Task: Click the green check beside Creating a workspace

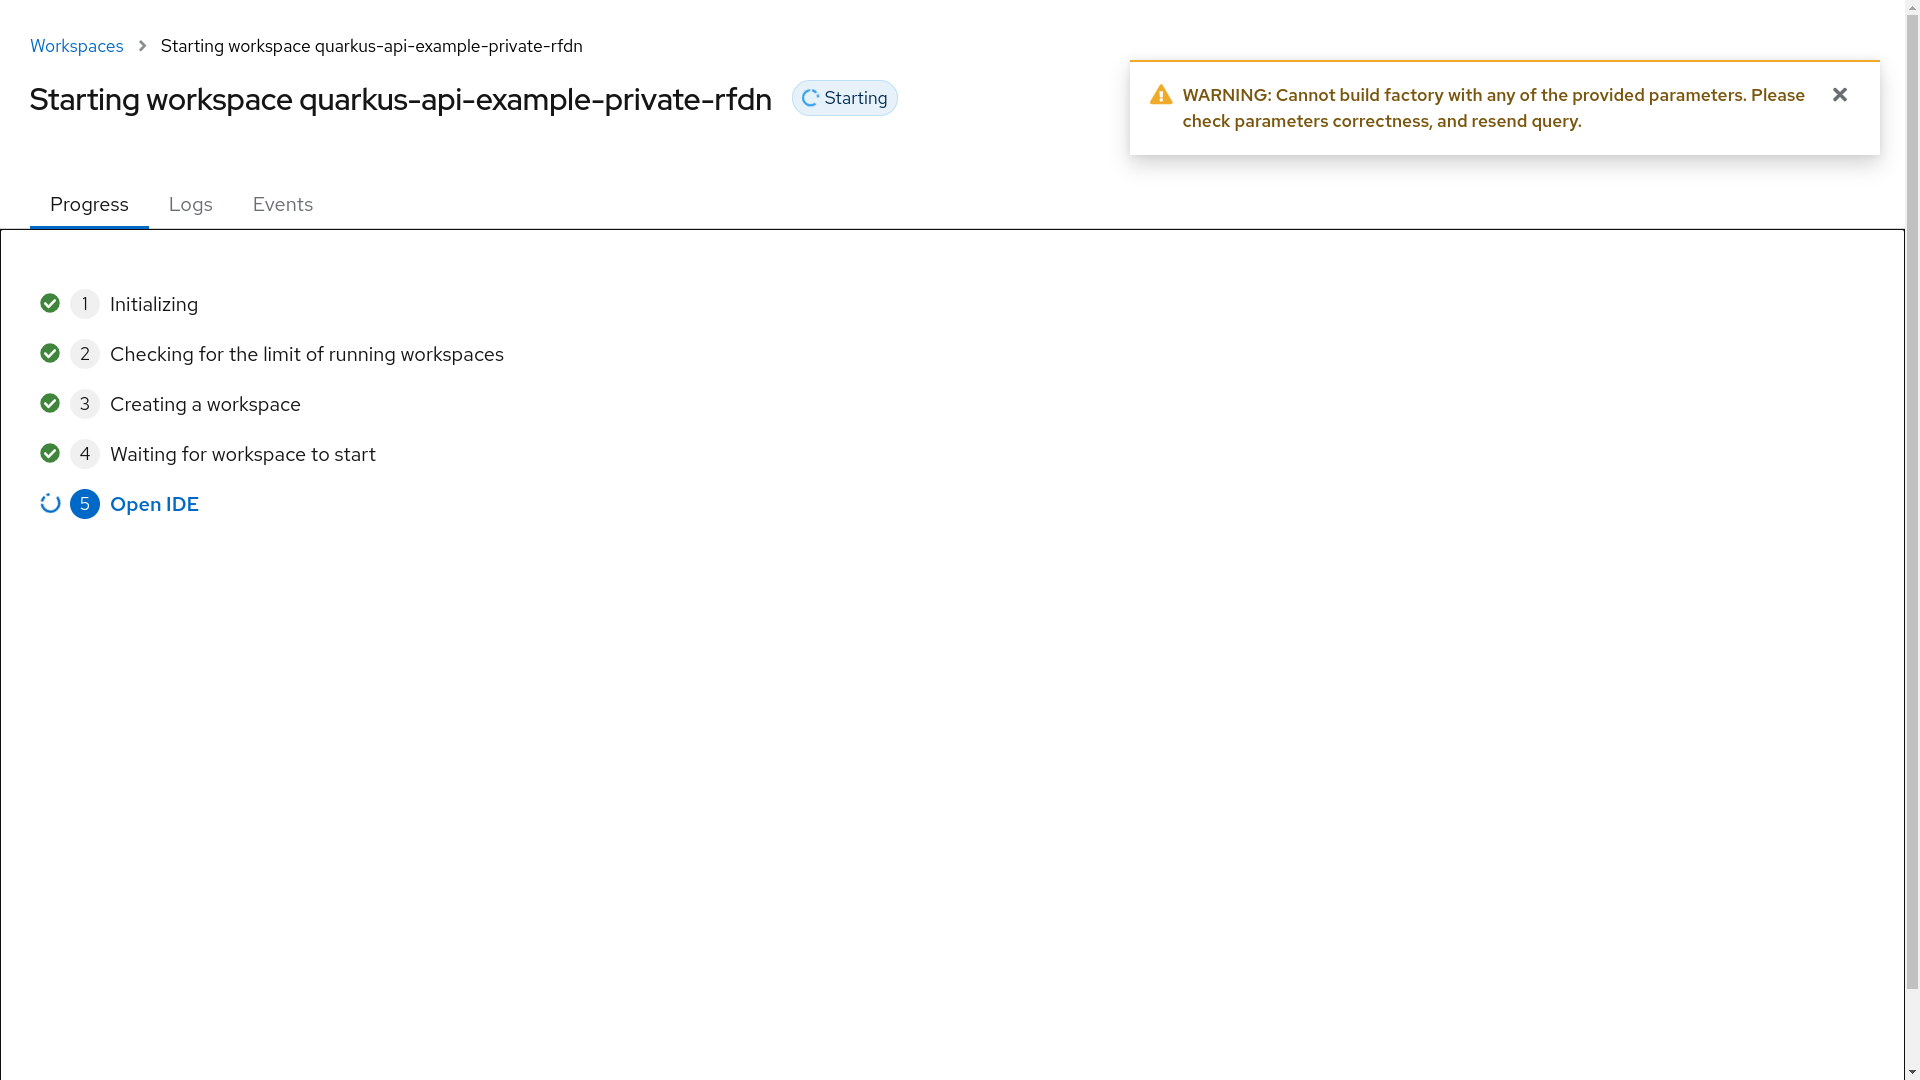Action: (x=50, y=403)
